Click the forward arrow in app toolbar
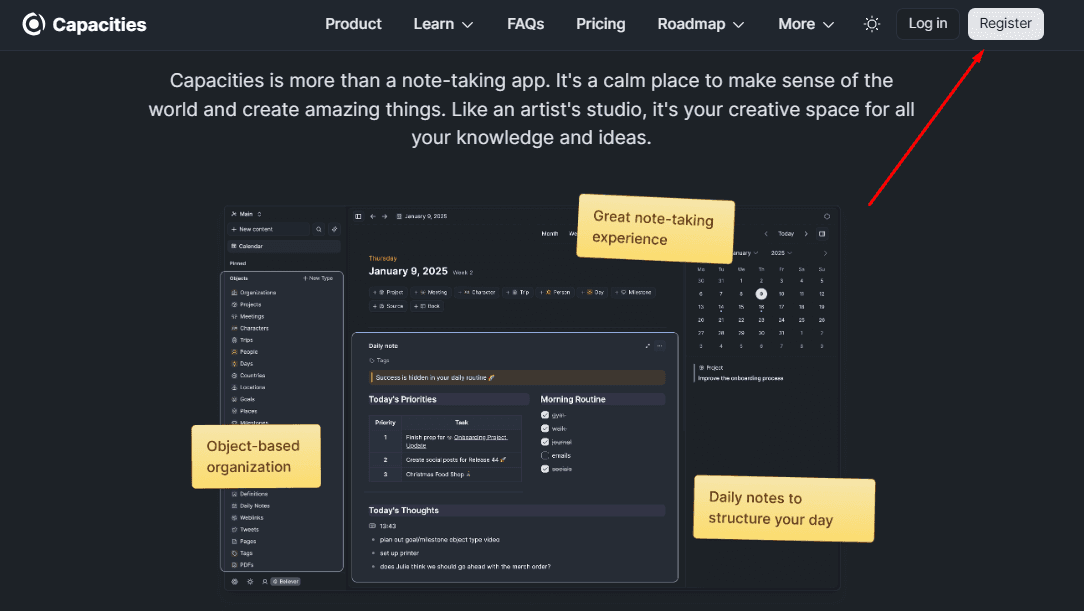The image size is (1084, 611). (x=384, y=216)
